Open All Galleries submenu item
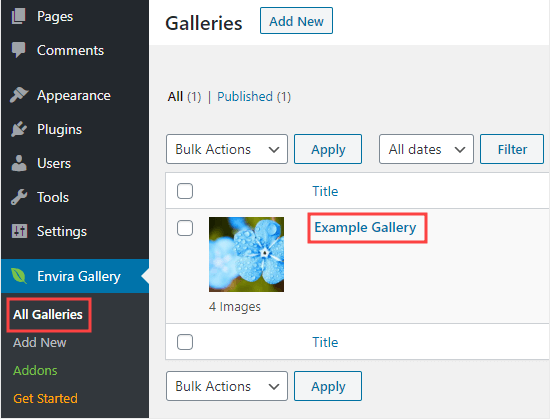 [48, 314]
